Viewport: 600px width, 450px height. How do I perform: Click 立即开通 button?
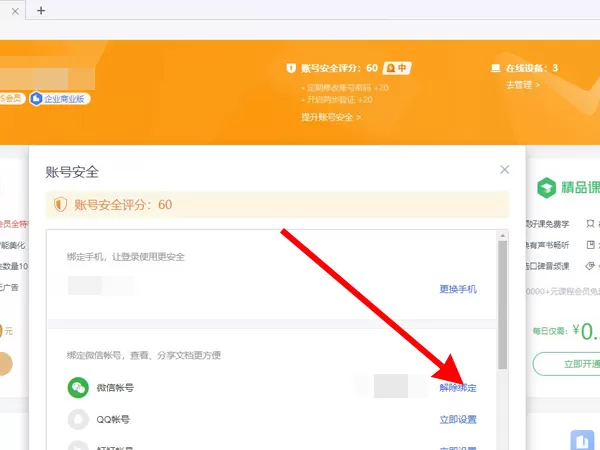tap(566, 364)
